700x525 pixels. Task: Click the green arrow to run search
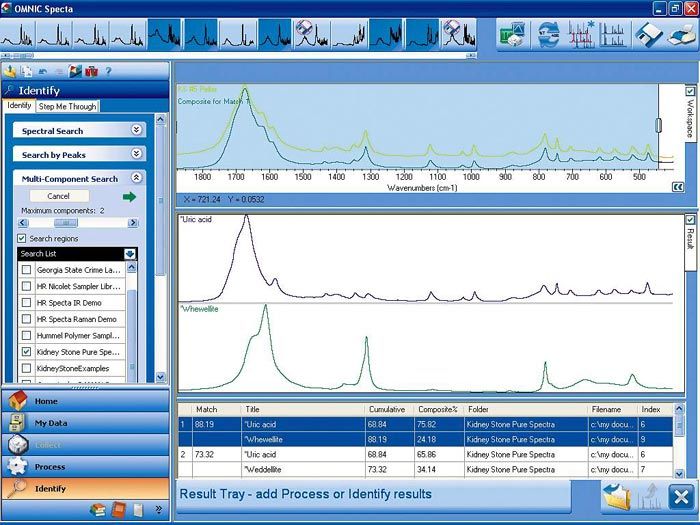tap(129, 197)
